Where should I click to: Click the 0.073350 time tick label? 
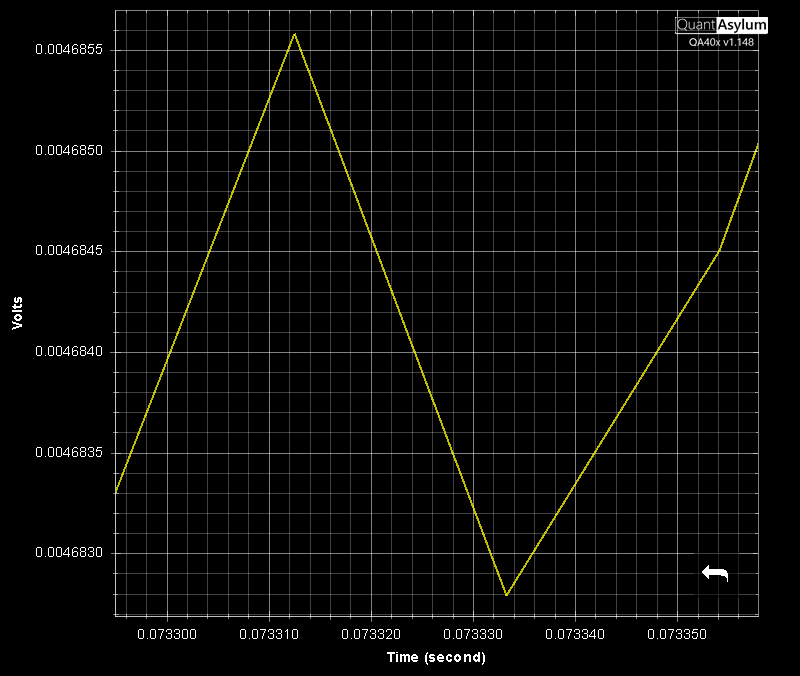coord(677,634)
